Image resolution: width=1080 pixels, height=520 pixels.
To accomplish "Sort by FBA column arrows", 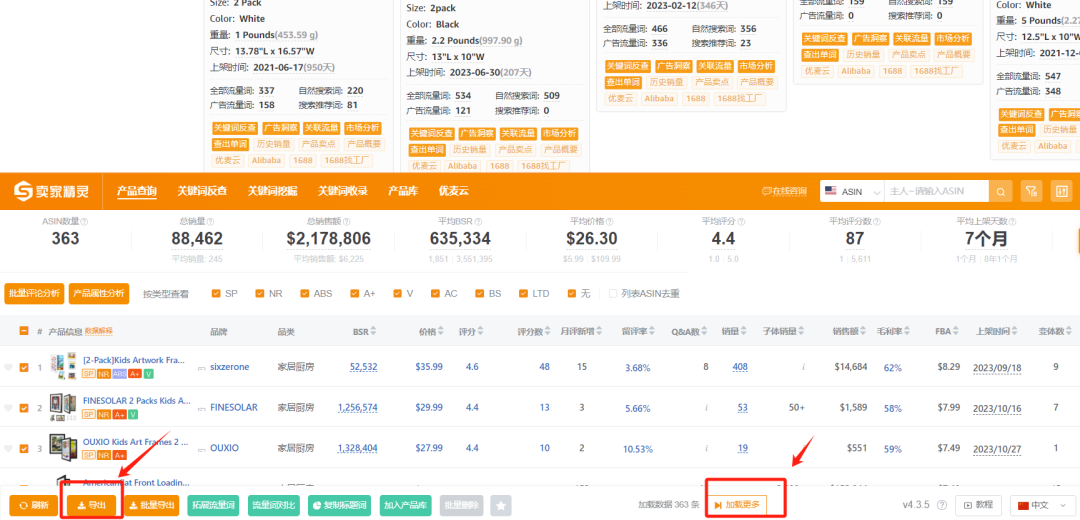I will (x=957, y=332).
